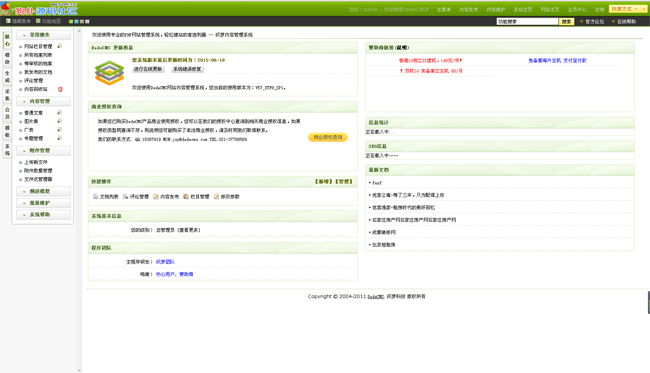Viewport: 650px width, 373px height.
Task: Click the 功能搜索 search input field
Action: pyautogui.click(x=527, y=22)
